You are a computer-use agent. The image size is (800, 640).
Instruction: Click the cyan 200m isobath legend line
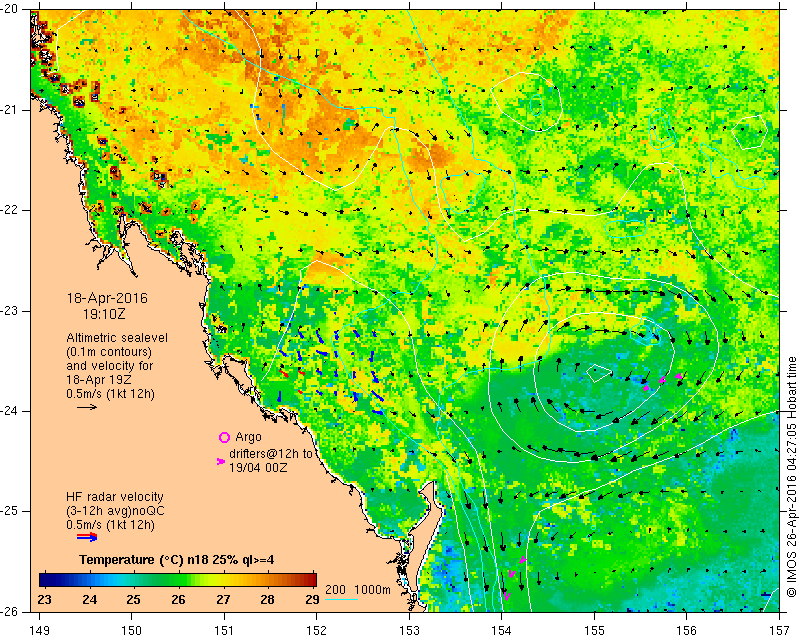coord(341,599)
